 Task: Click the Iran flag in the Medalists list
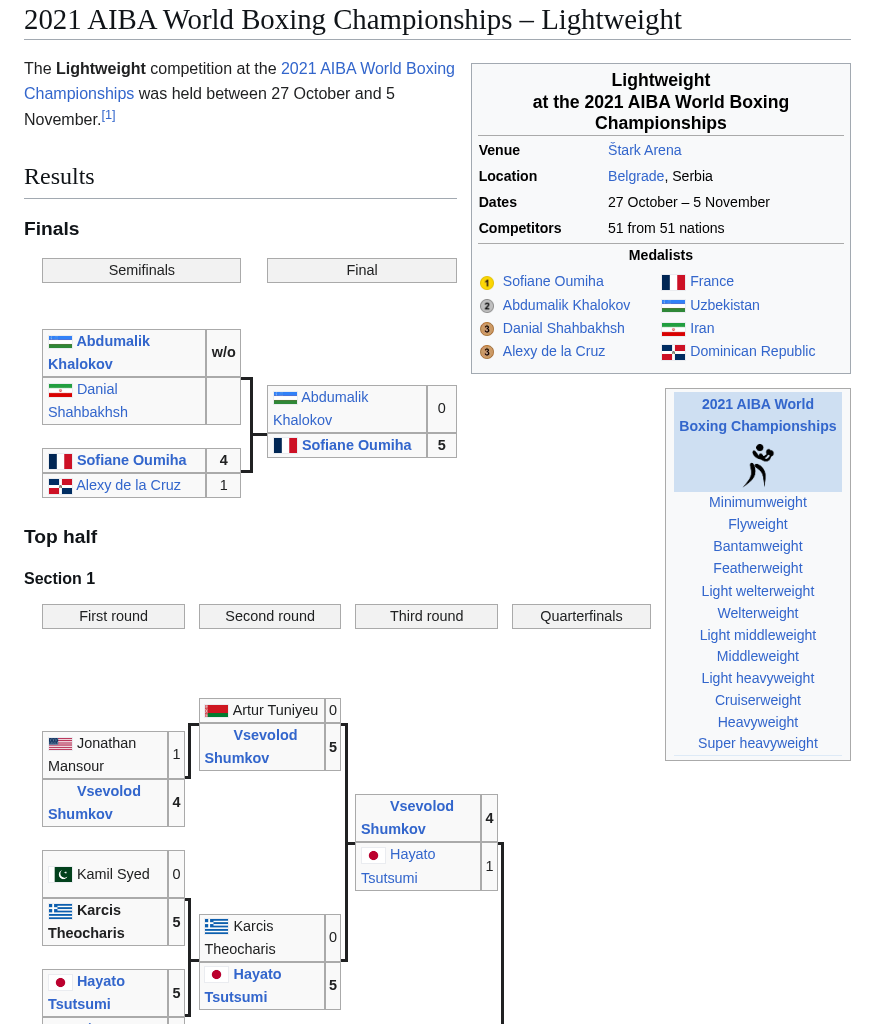point(673,329)
